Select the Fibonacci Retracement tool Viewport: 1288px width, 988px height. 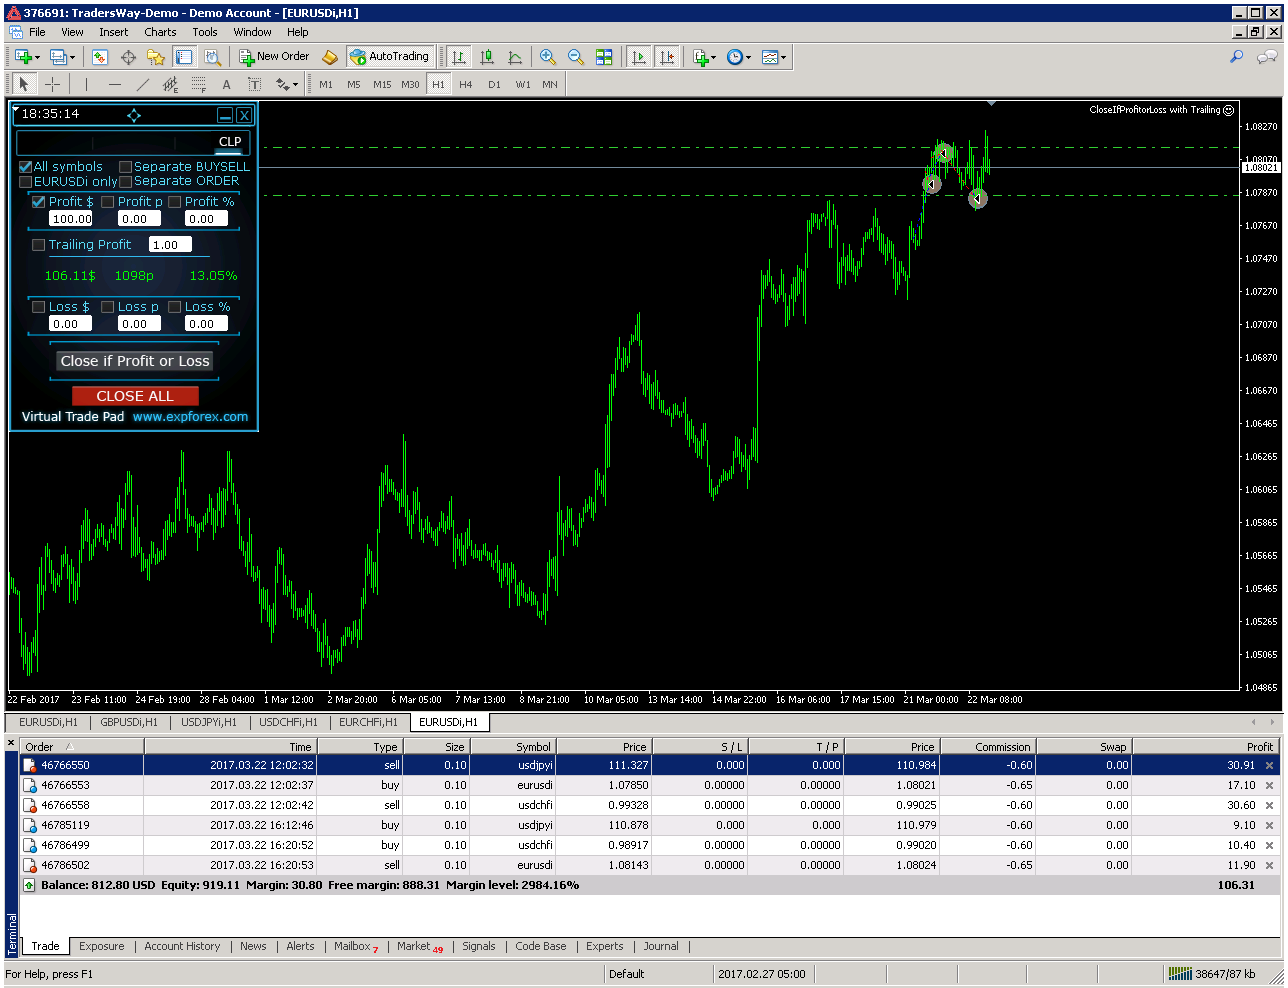tap(199, 85)
